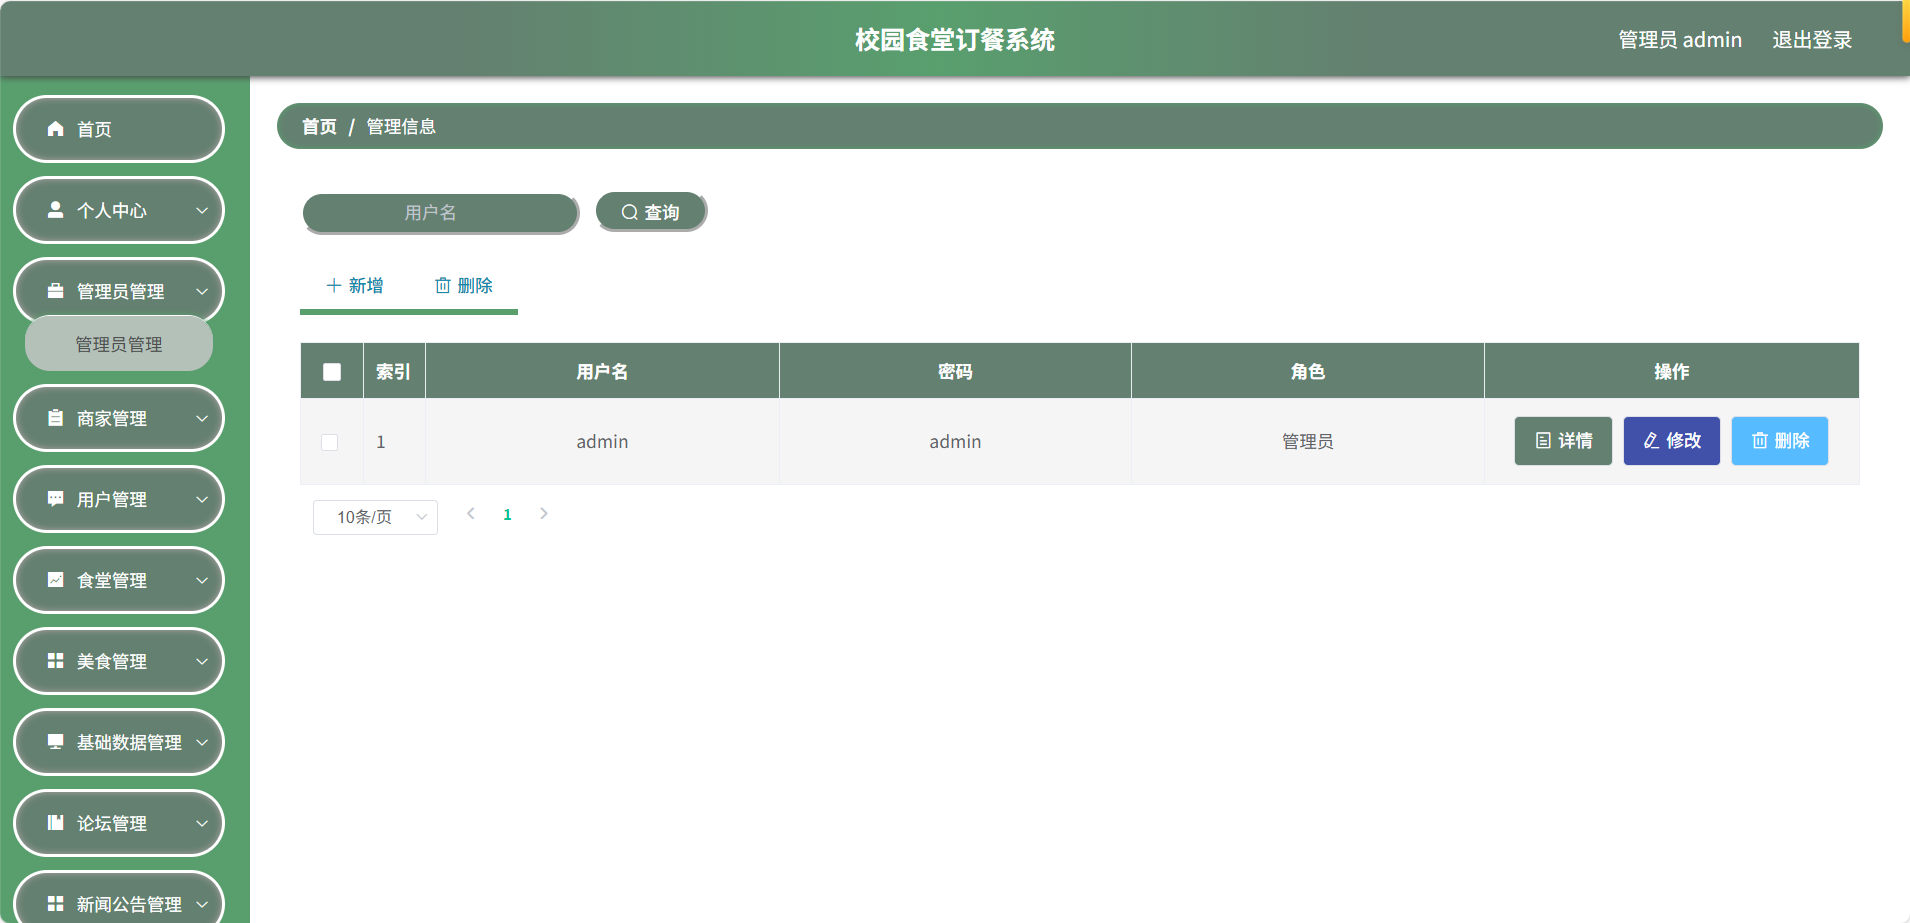Click 管理员 admin label in header
This screenshot has width=1910, height=923.
pos(1680,40)
